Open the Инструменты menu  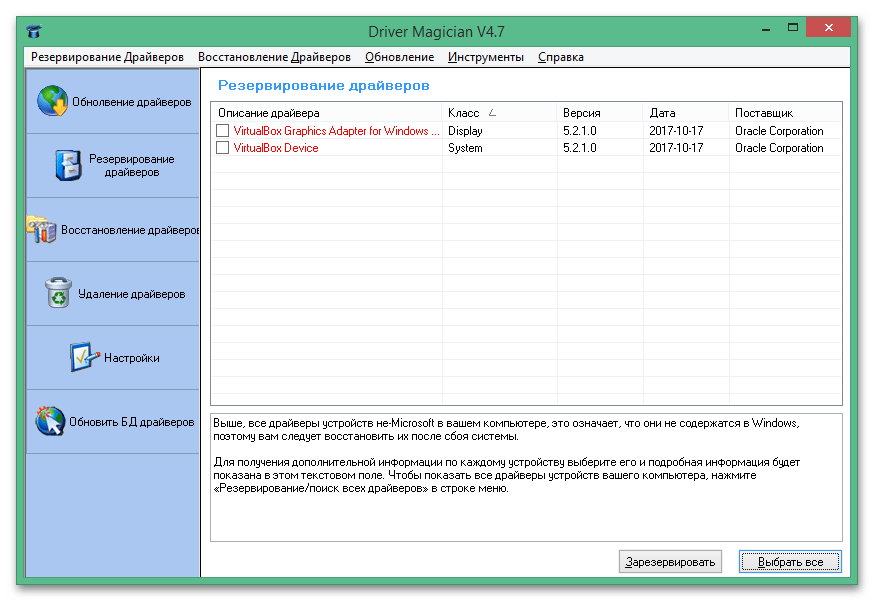coord(485,57)
